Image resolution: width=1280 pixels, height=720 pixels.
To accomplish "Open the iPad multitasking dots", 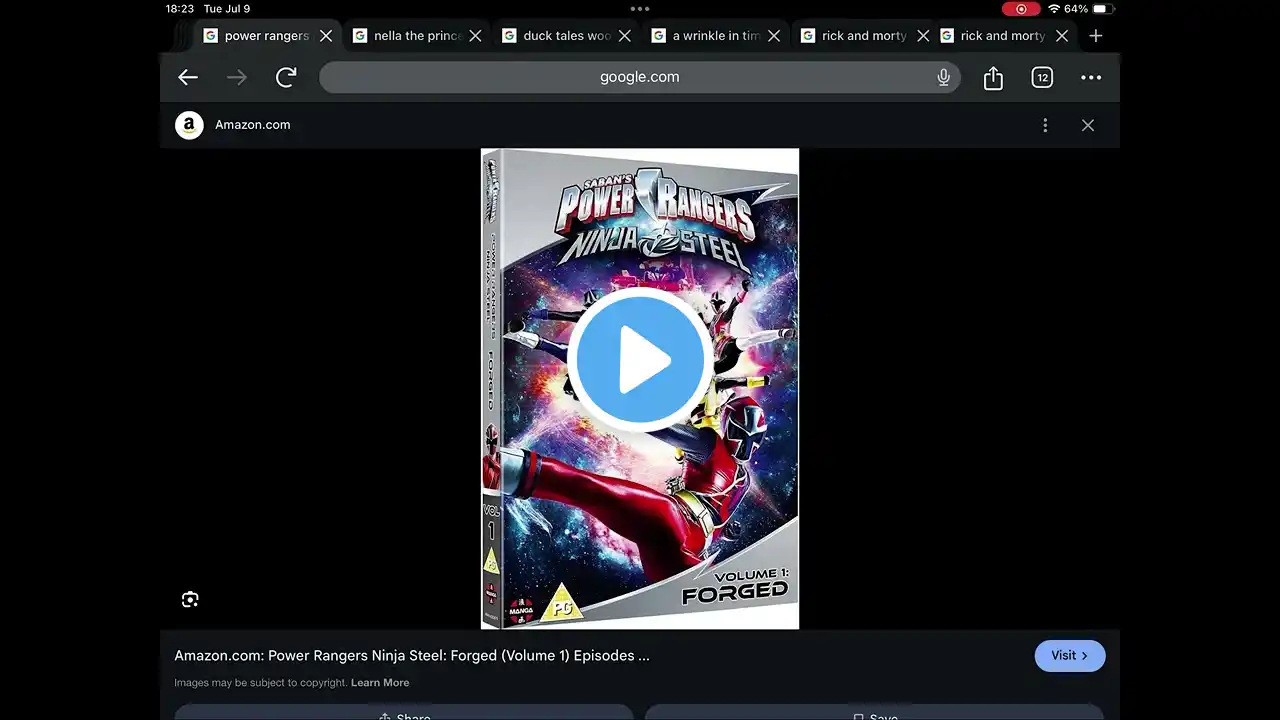I will (x=640, y=8).
